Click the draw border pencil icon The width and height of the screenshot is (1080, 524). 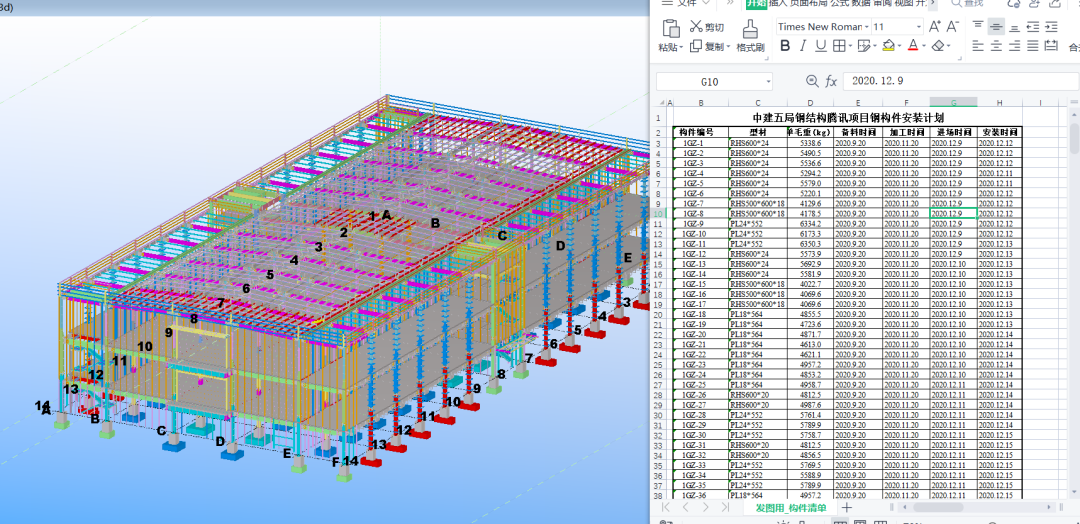[x=863, y=46]
